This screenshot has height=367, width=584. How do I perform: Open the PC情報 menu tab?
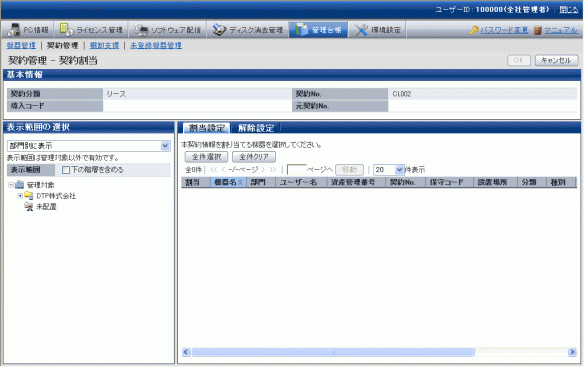(28, 30)
